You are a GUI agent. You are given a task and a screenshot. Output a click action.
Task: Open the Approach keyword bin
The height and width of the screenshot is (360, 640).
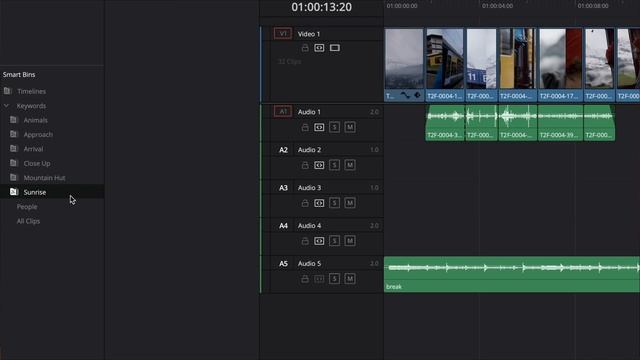tap(38, 134)
